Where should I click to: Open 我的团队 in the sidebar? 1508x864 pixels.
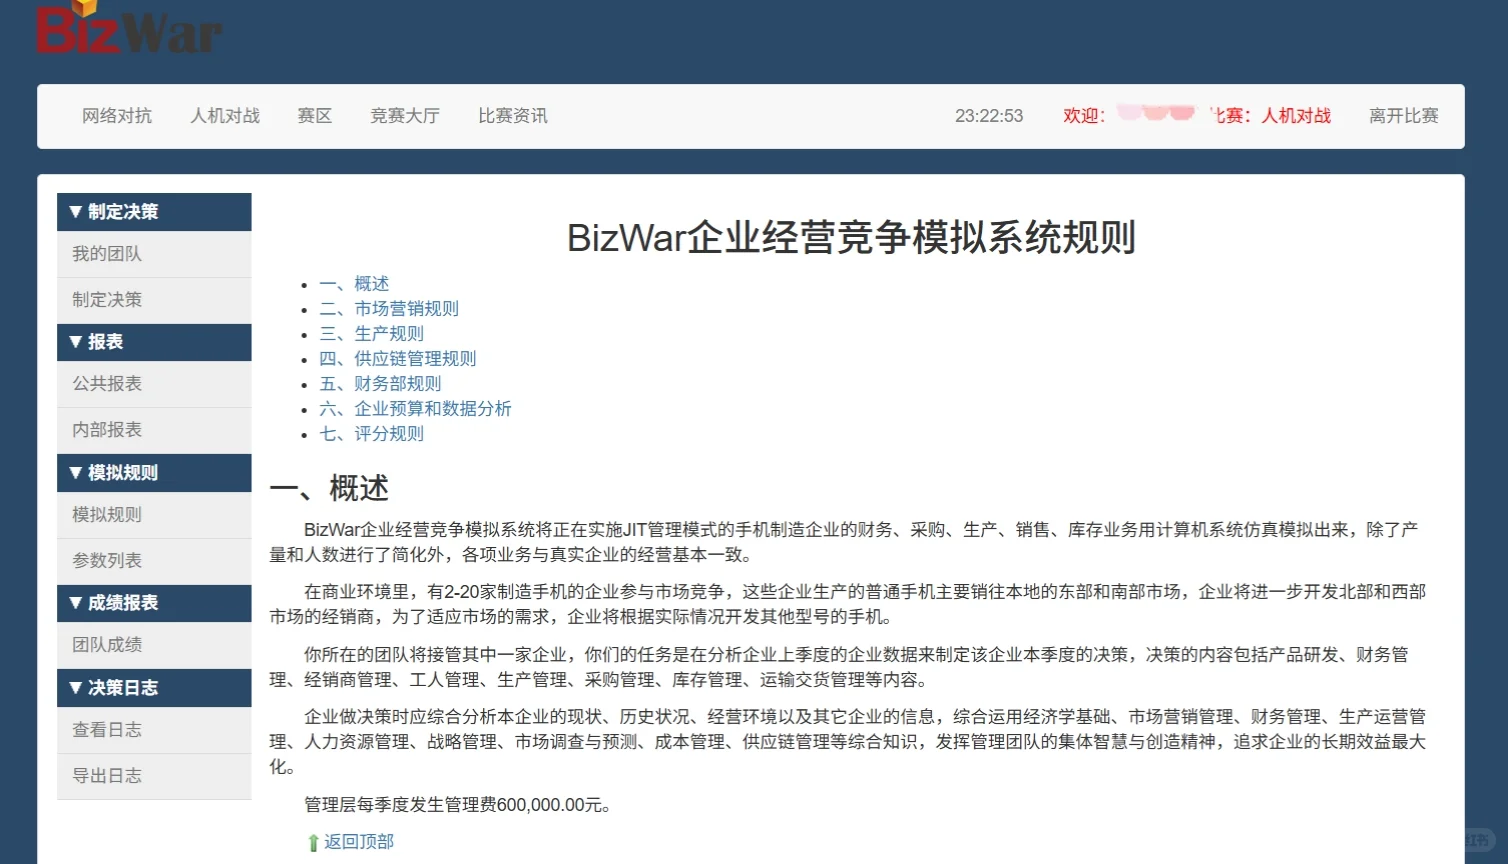click(x=154, y=254)
